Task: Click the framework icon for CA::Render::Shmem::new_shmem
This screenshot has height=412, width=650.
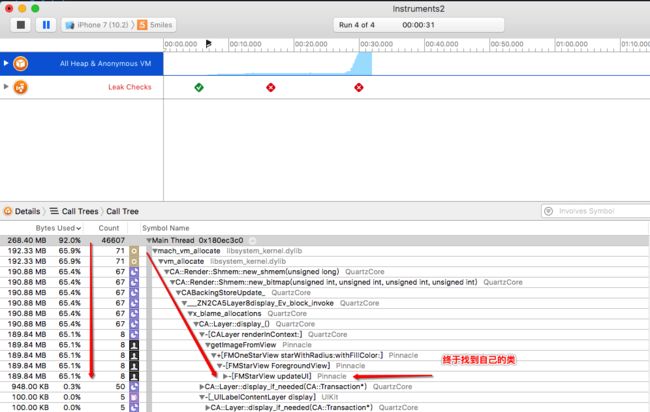Action: click(x=134, y=272)
